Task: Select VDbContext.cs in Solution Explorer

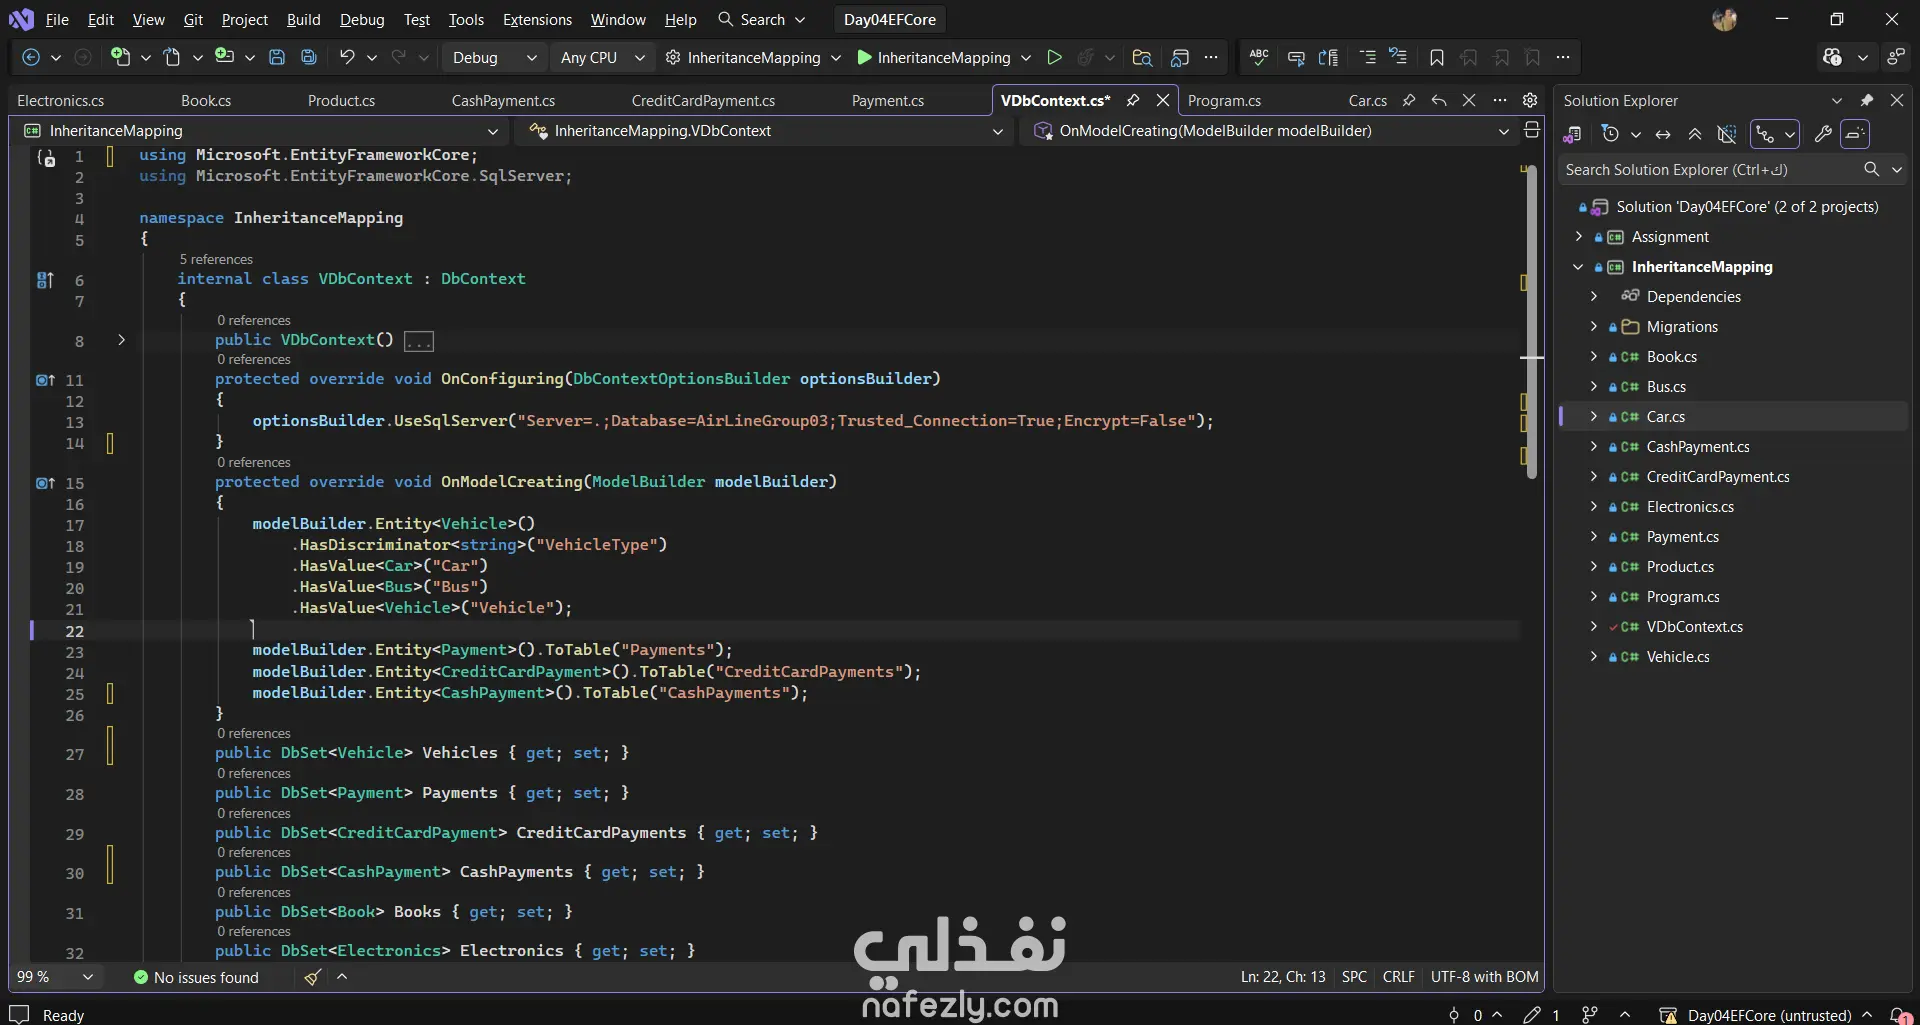Action: point(1694,627)
